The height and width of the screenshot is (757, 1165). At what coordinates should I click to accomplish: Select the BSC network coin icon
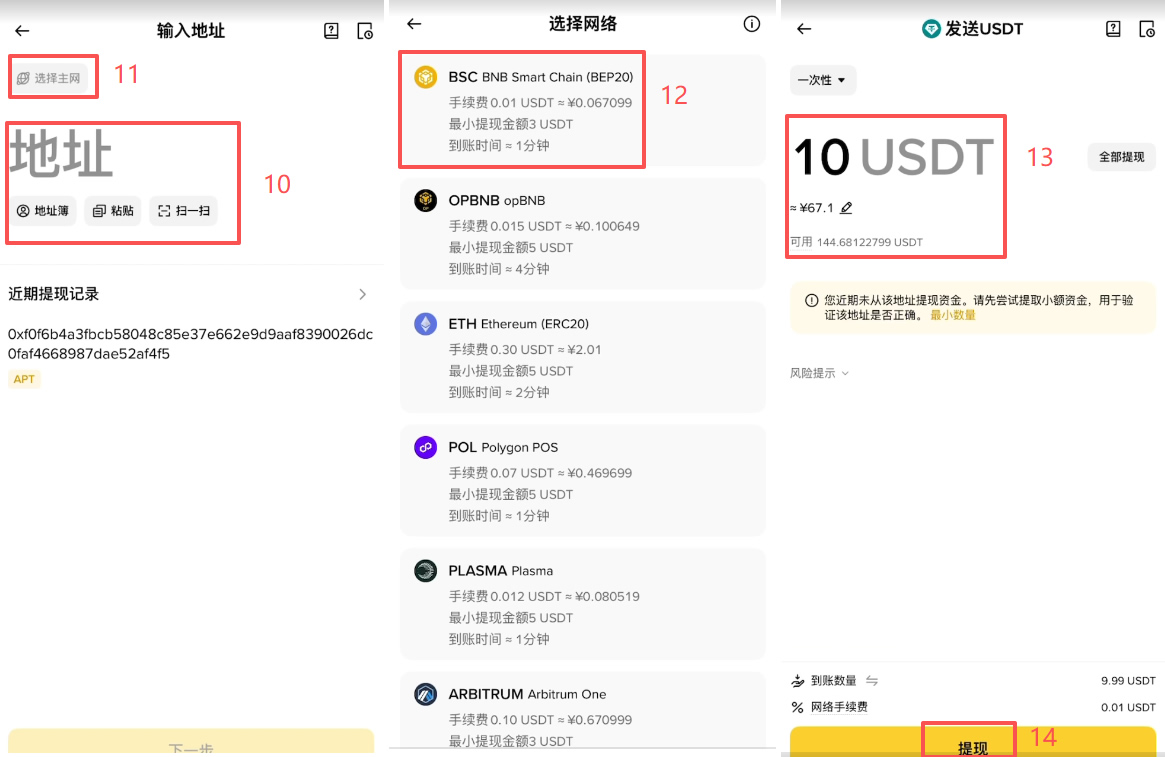tap(426, 77)
